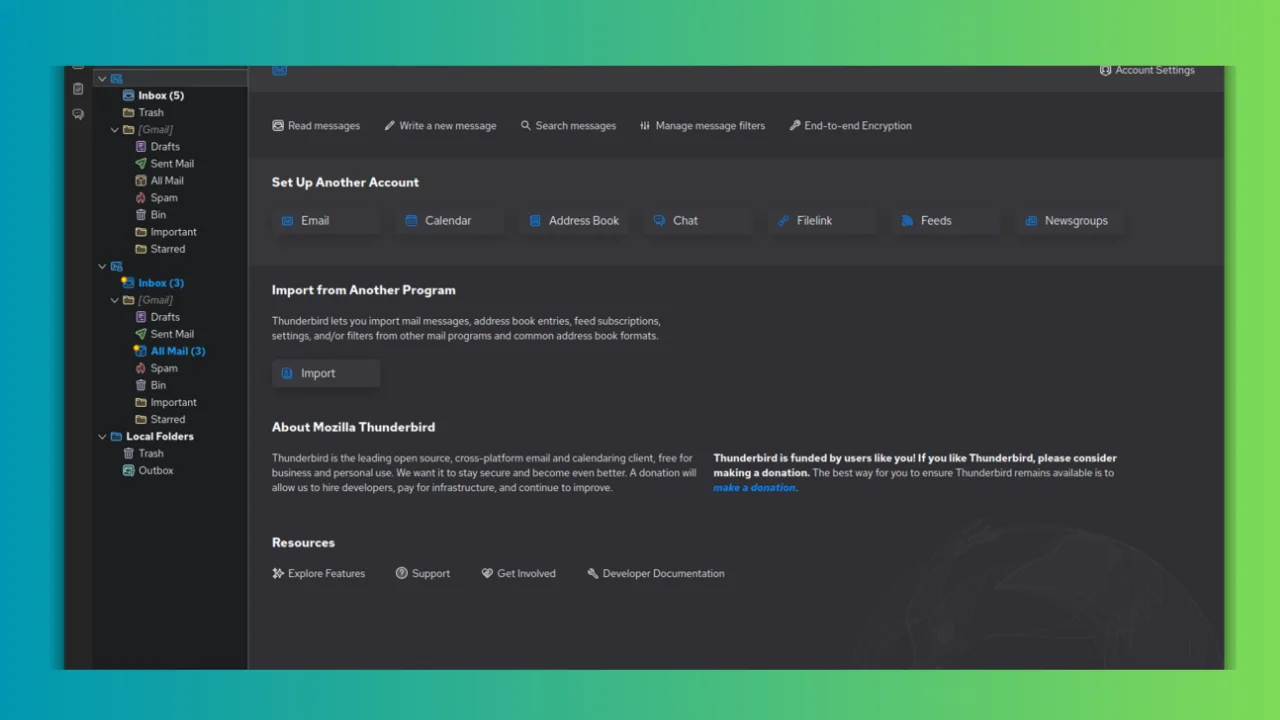
Task: Open the Inbox (5) folder
Action: click(x=161, y=96)
